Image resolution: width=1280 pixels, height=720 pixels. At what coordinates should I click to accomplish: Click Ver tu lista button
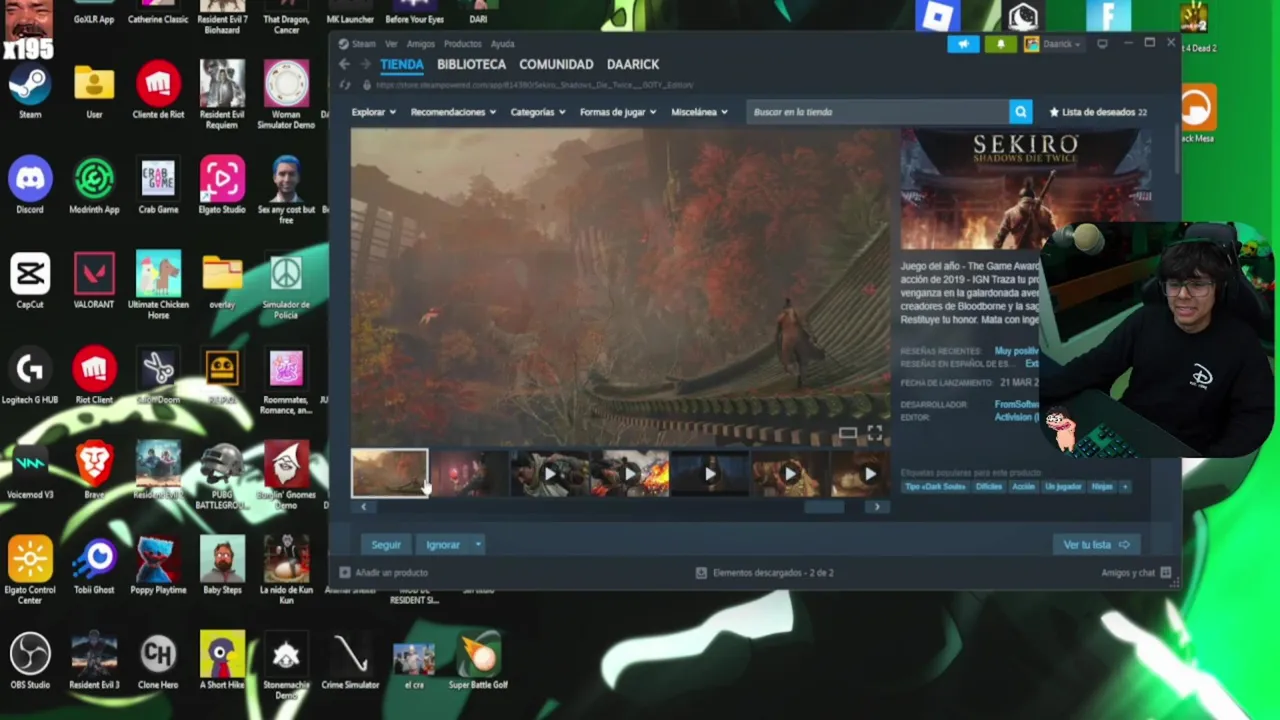tap(1096, 545)
